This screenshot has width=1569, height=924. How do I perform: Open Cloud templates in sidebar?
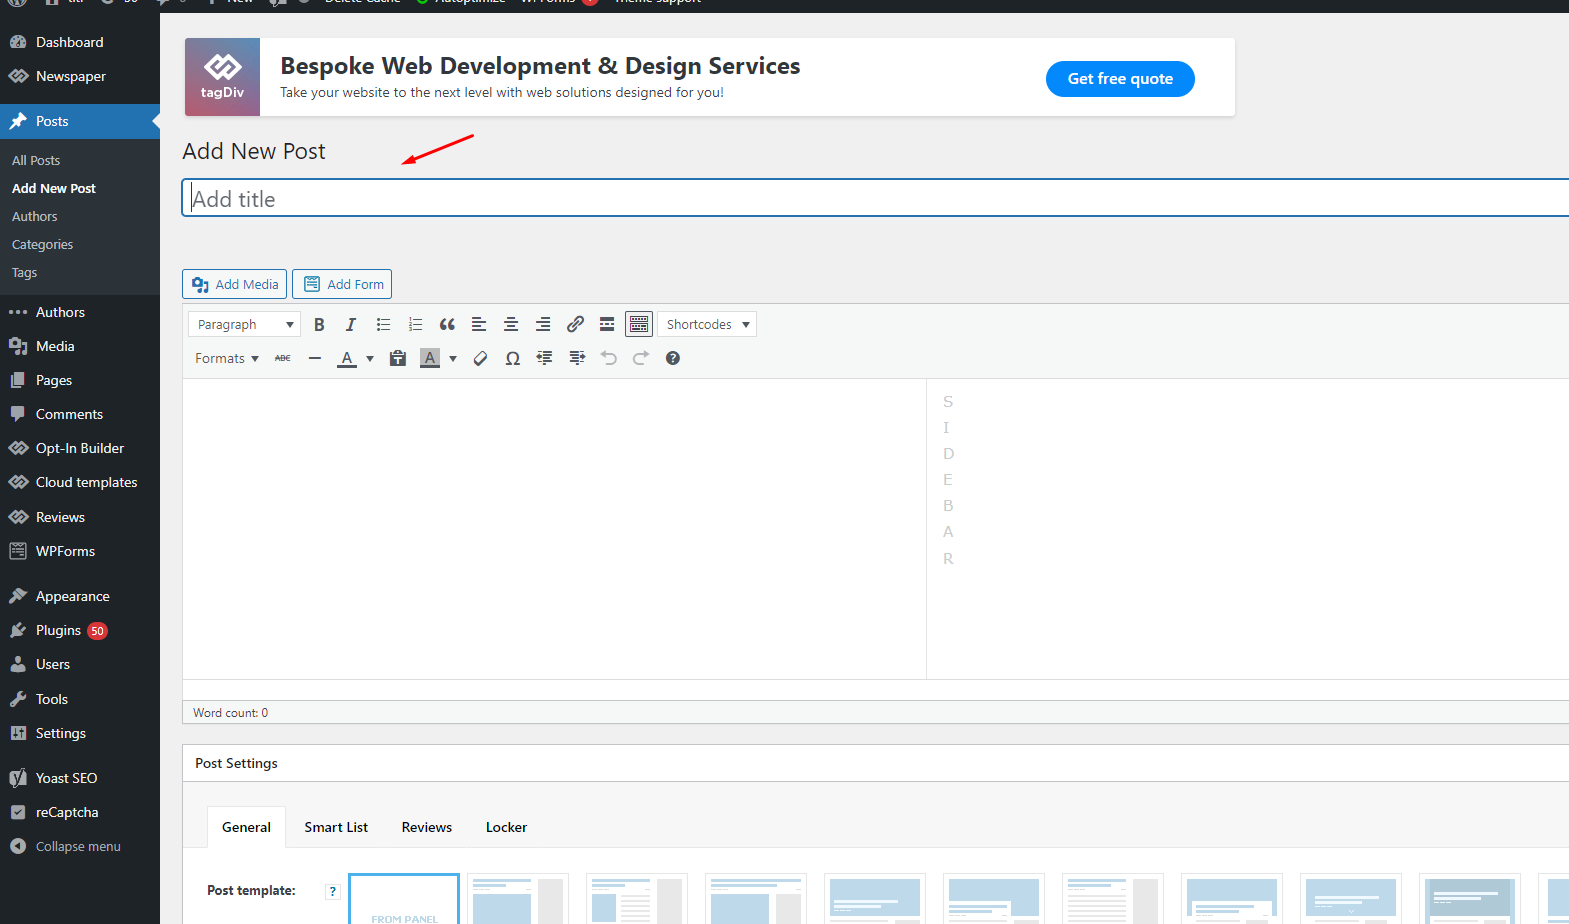tap(80, 482)
